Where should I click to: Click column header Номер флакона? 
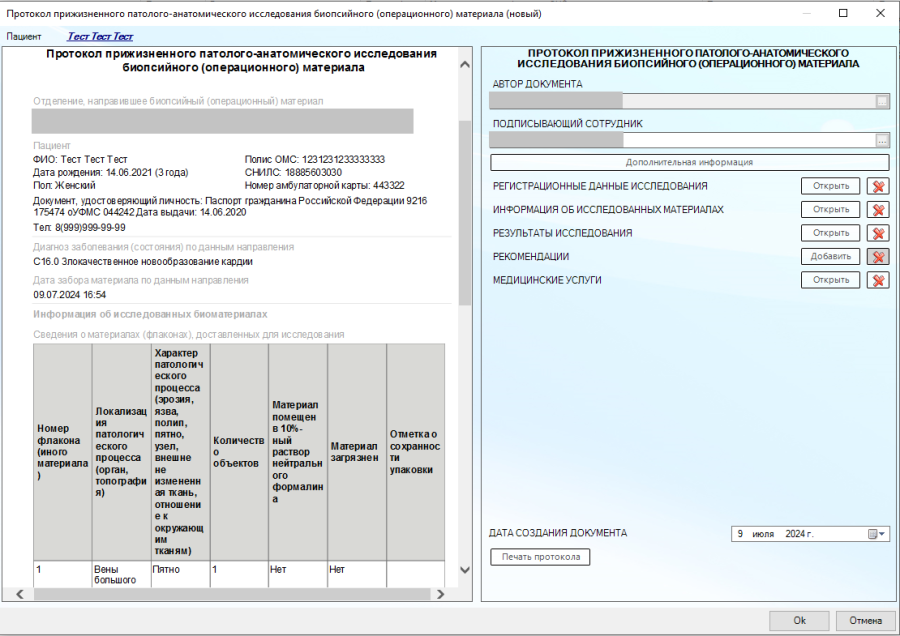tap(62, 452)
